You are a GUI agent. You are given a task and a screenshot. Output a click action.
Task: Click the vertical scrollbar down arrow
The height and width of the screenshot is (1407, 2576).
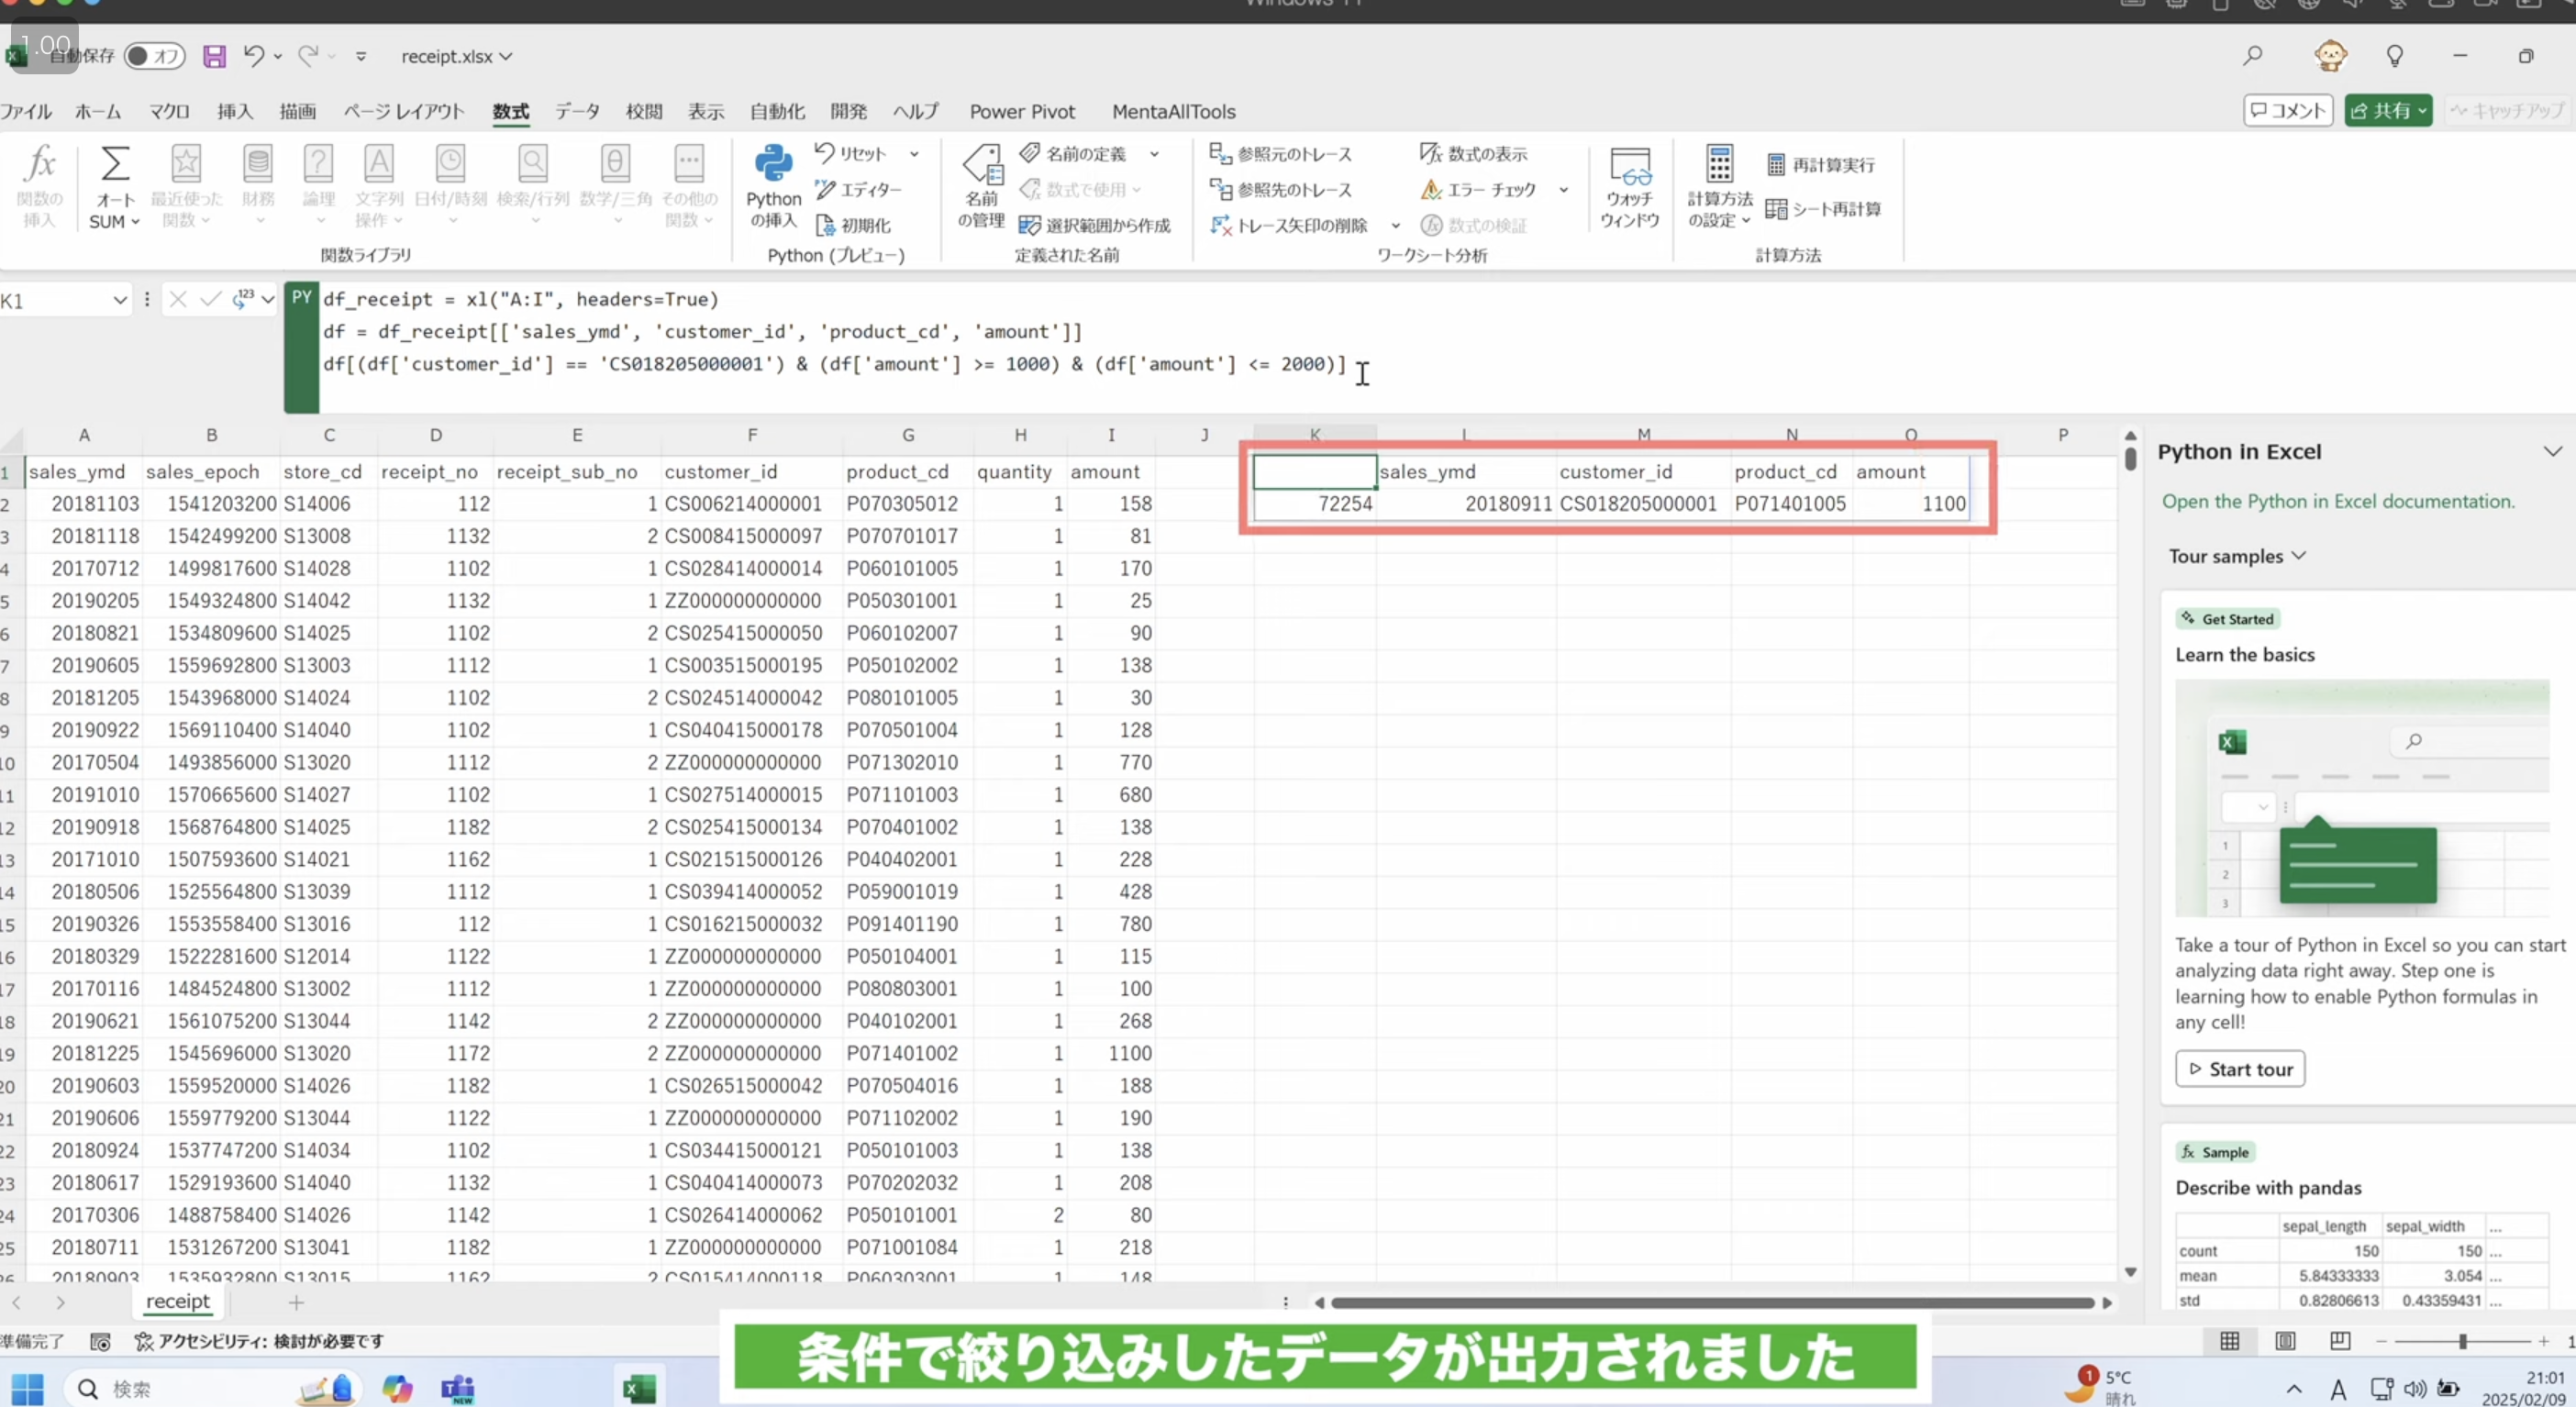point(2130,1273)
